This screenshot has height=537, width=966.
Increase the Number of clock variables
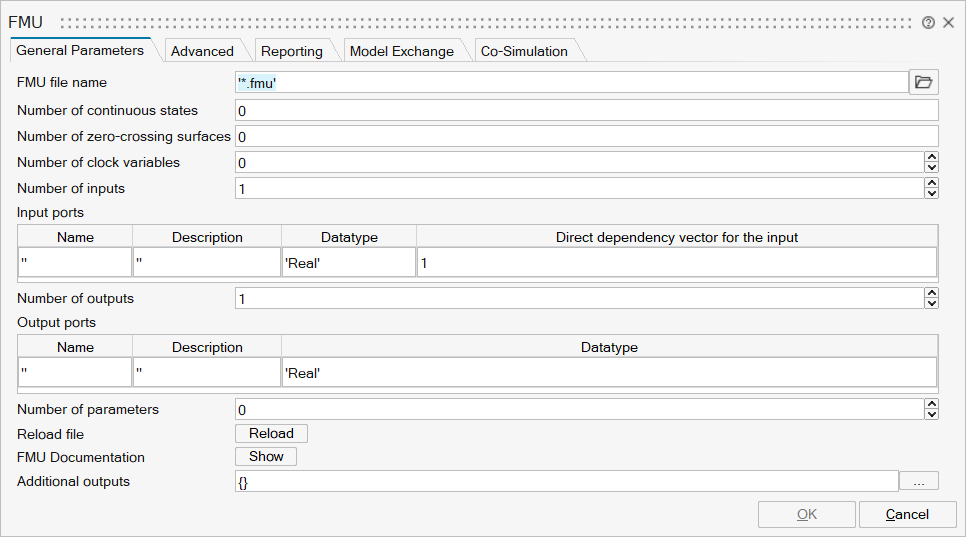931,157
